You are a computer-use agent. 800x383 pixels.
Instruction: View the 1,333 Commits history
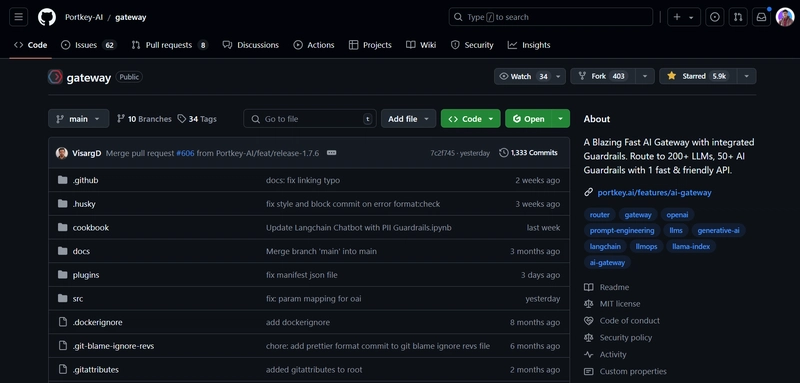click(x=528, y=153)
